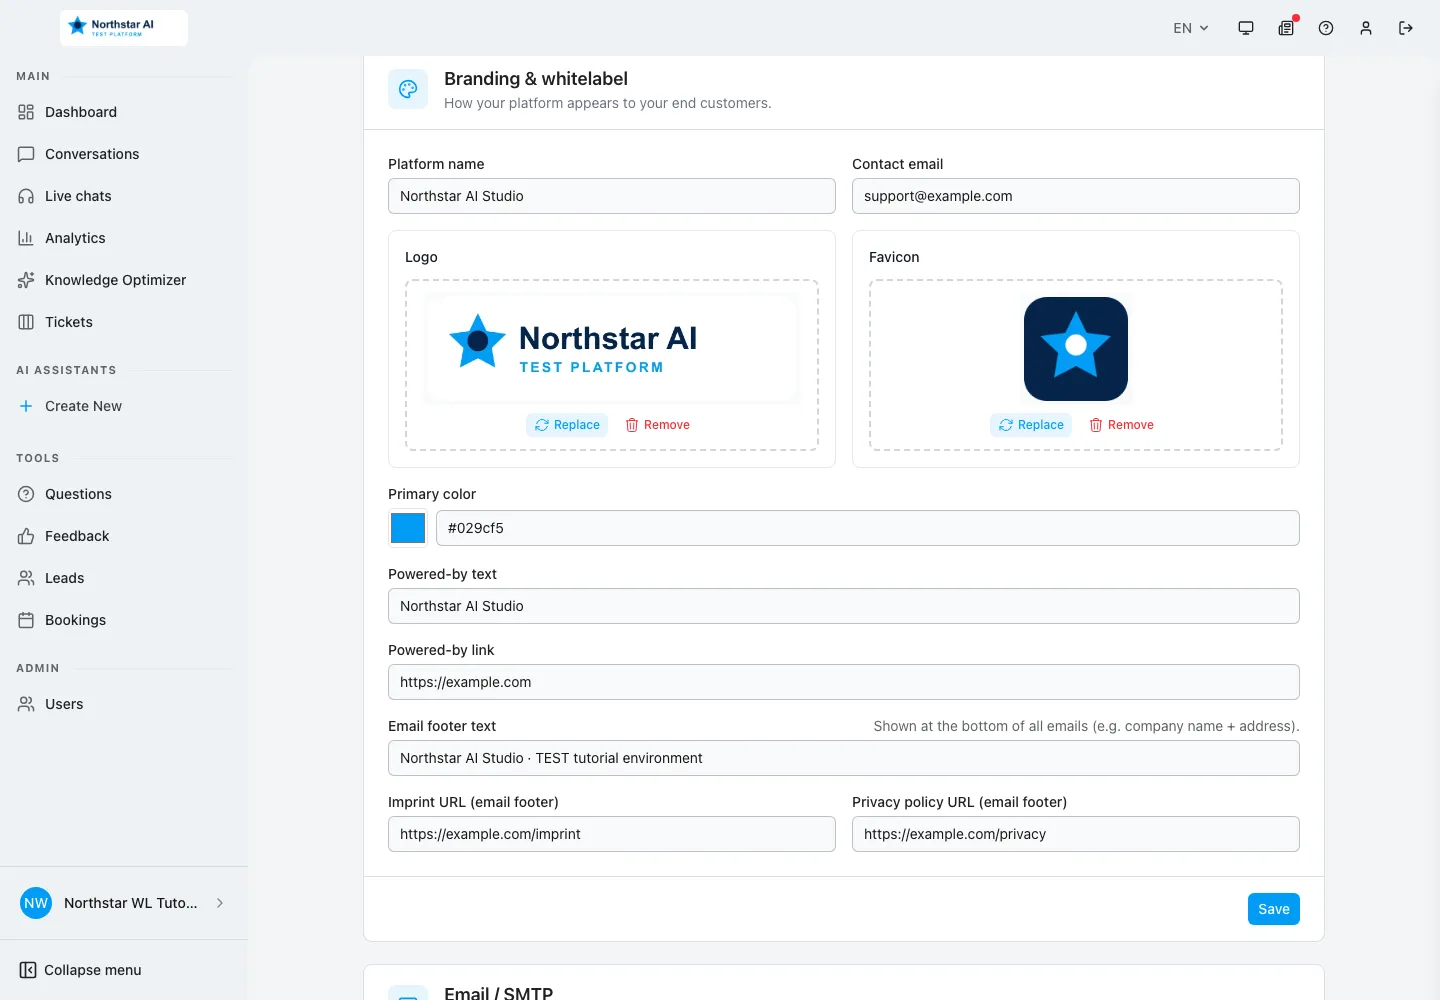Open the Users admin page text
Screen dimensions: 1440x1000
(64, 704)
